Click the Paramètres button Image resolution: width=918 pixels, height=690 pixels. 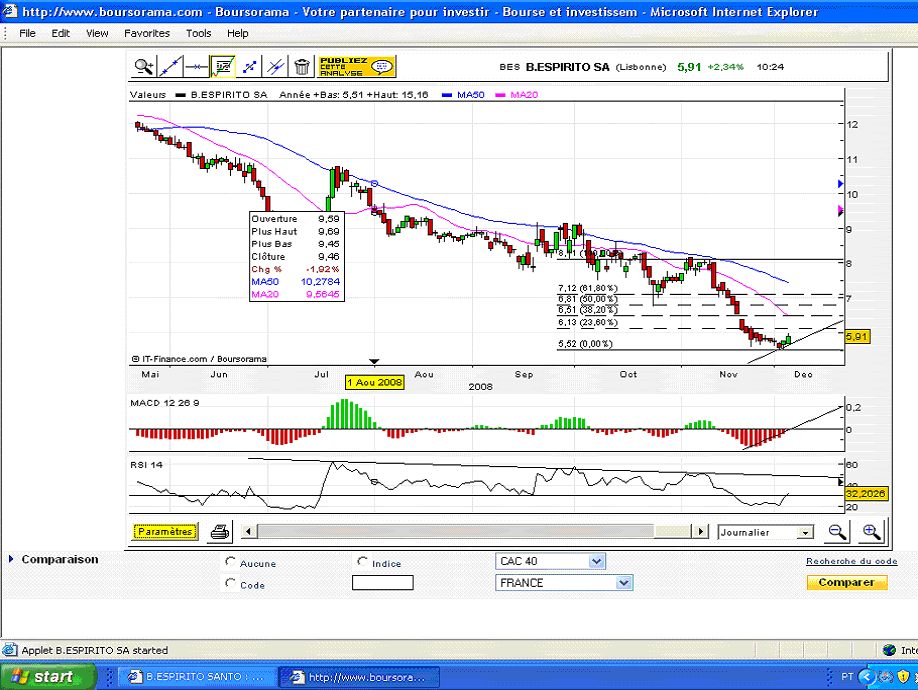(165, 531)
